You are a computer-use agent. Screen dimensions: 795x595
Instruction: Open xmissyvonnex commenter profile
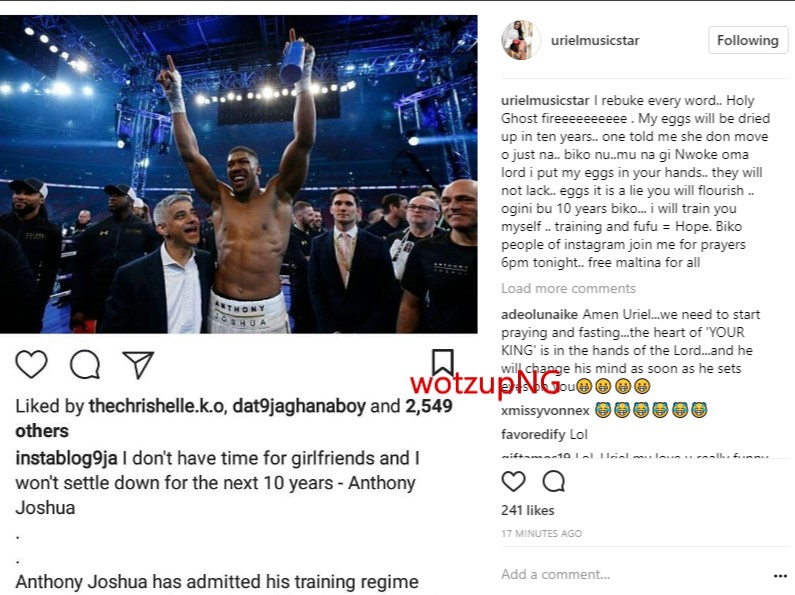545,411
